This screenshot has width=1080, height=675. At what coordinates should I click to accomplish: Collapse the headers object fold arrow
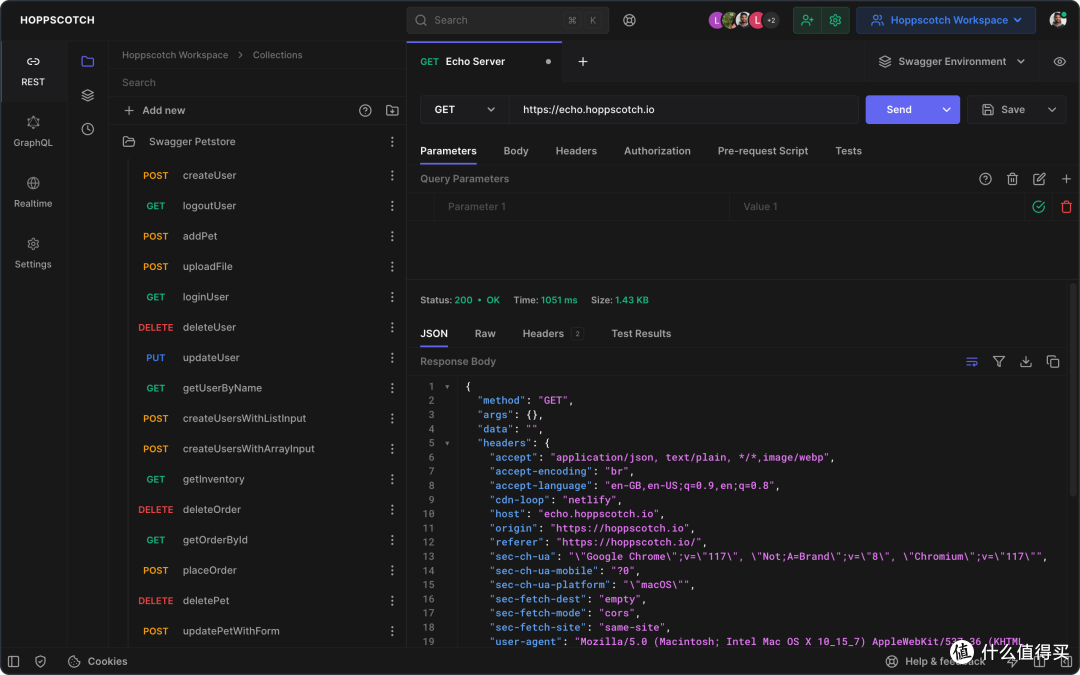447,443
